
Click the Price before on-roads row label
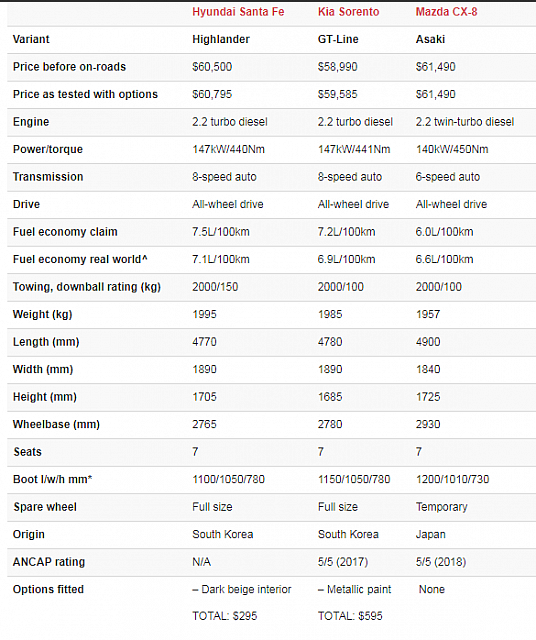(x=69, y=67)
